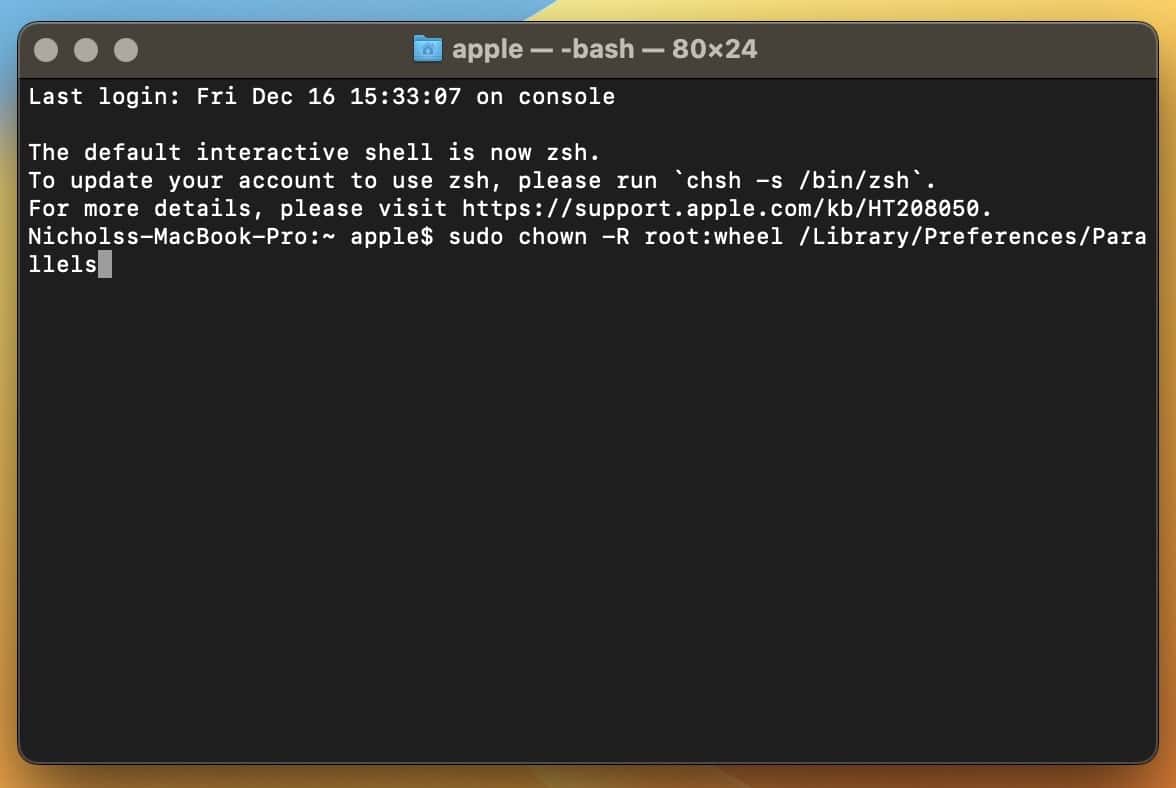Click the word 'sudo' in the command
The image size is (1176, 788).
[476, 237]
